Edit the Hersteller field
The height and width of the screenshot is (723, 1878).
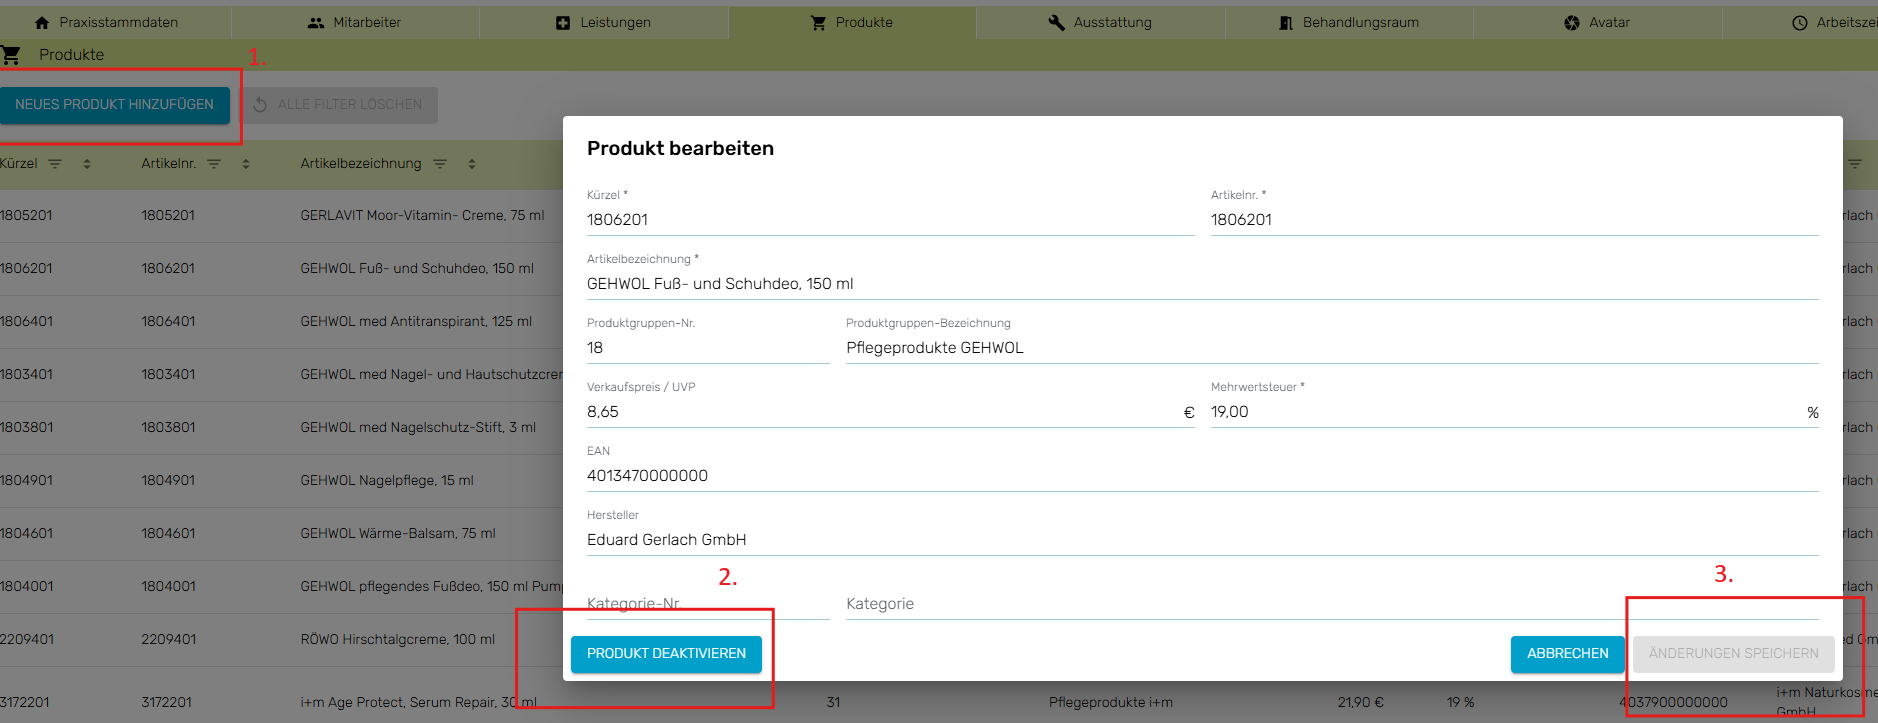pyautogui.click(x=1202, y=540)
